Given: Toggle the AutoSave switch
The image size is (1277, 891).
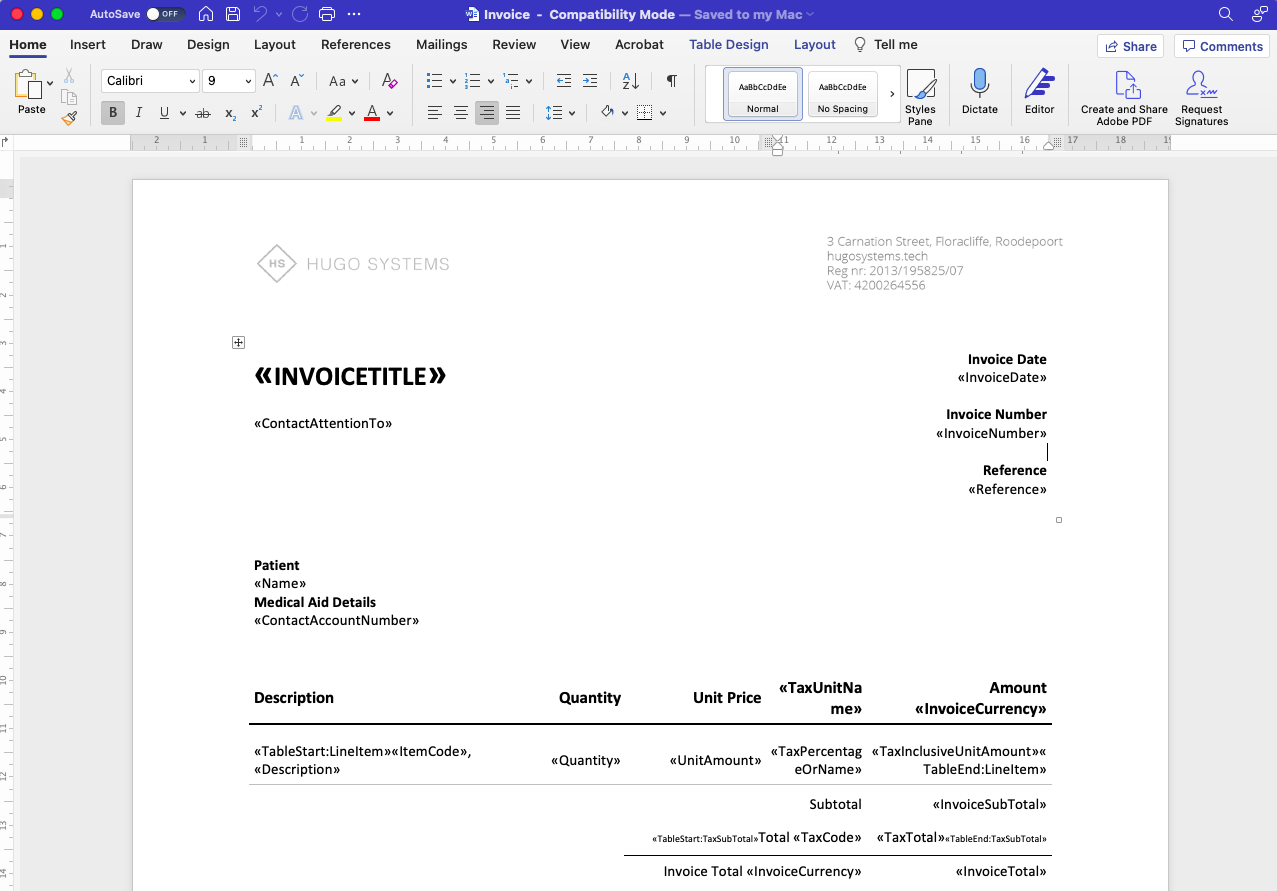Looking at the screenshot, I should [166, 14].
